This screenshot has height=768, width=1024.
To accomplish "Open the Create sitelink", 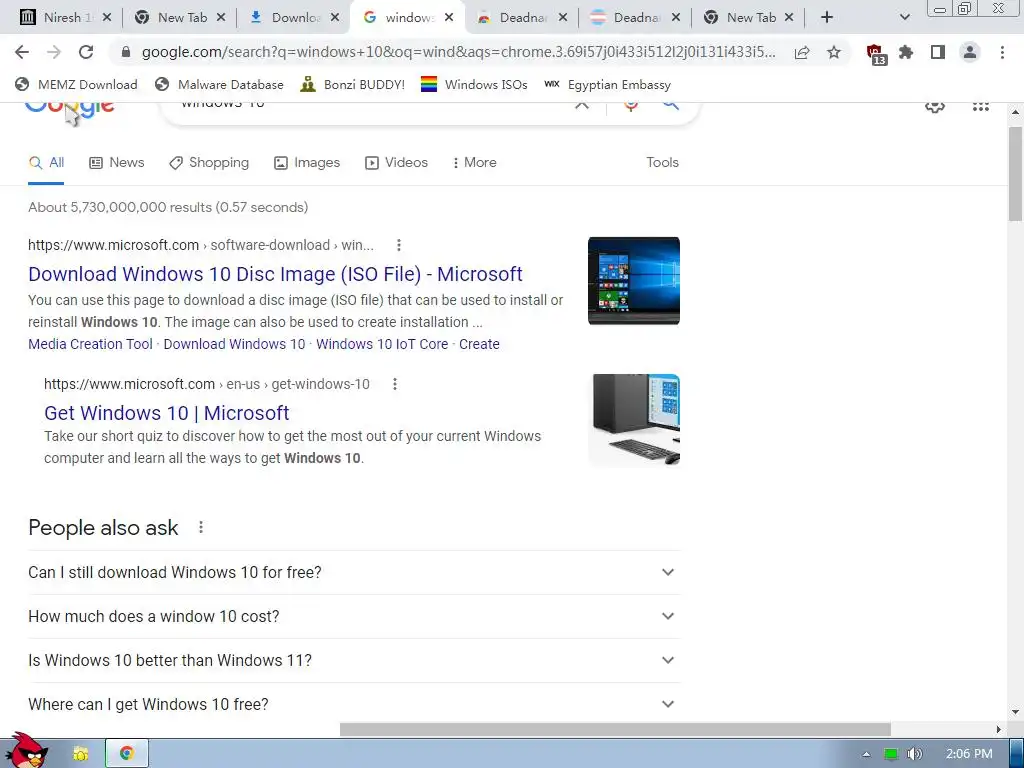I will (x=479, y=344).
